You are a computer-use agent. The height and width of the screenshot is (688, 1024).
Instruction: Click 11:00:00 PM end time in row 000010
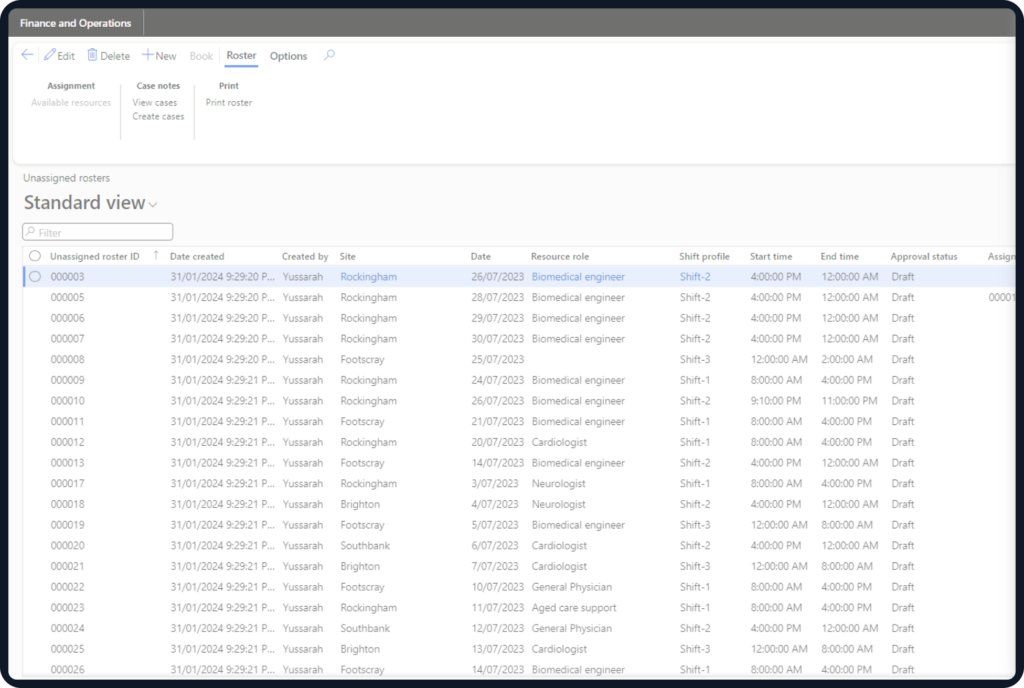tap(850, 401)
